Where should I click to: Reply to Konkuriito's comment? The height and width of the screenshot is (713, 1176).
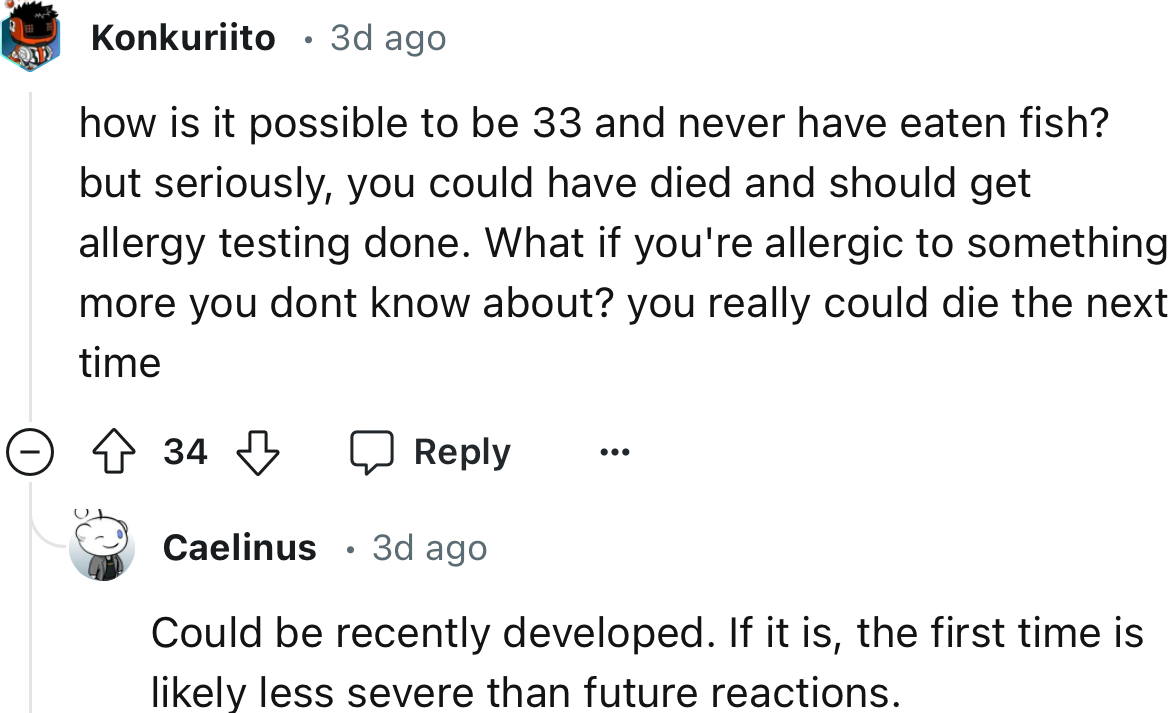pos(430,451)
